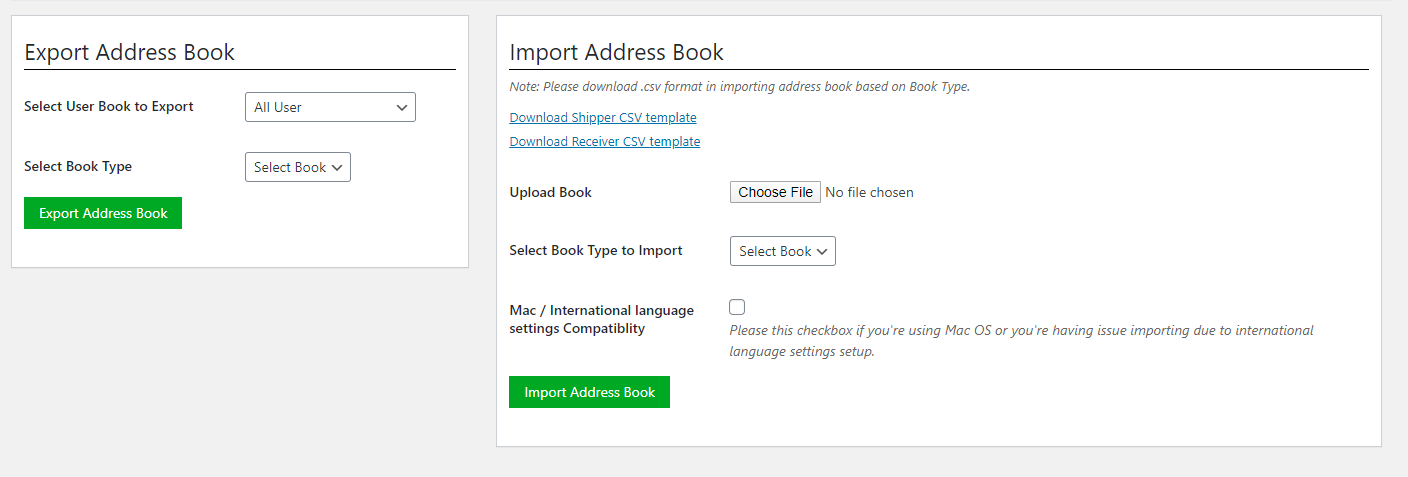Open the All User dropdown

330,107
